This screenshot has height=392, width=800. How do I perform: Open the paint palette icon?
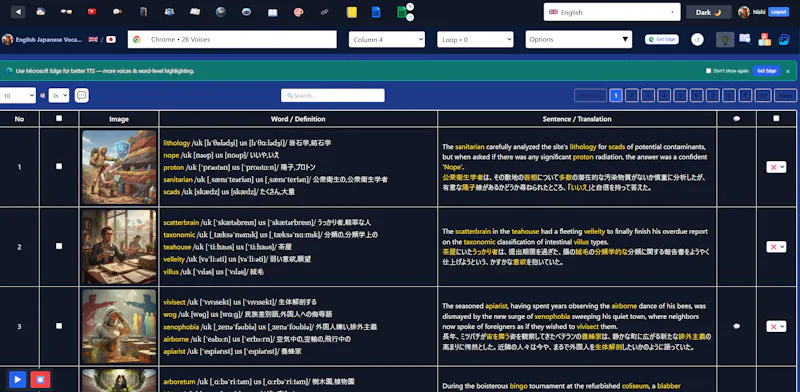[x=298, y=12]
